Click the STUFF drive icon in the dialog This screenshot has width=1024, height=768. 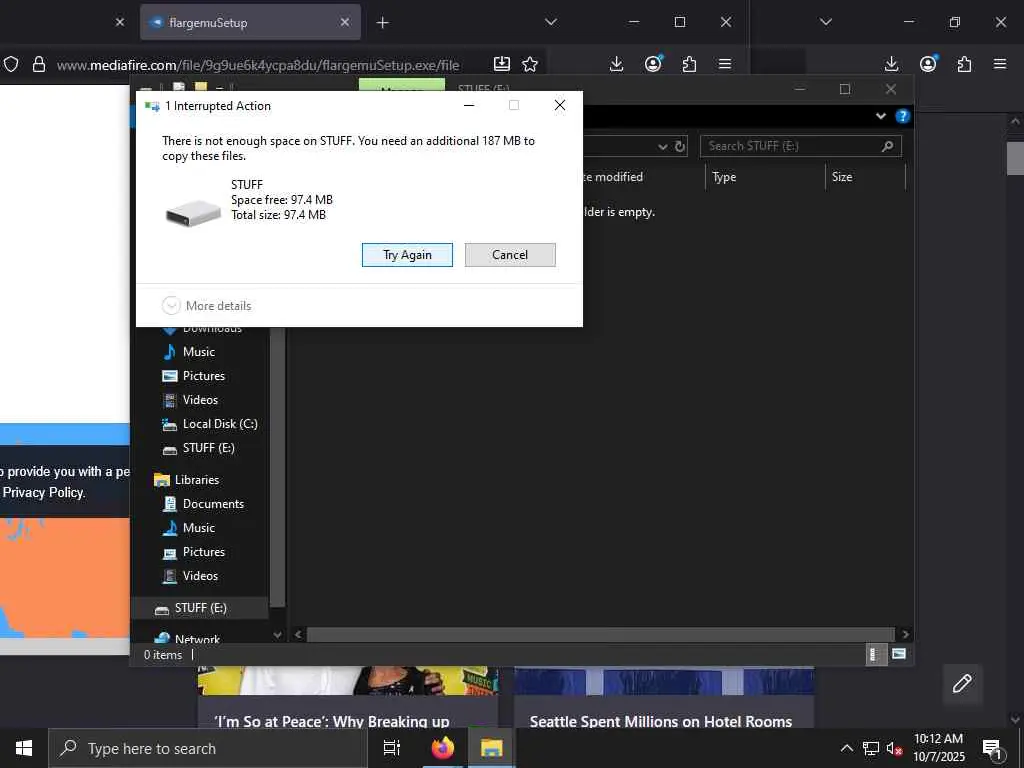(193, 214)
